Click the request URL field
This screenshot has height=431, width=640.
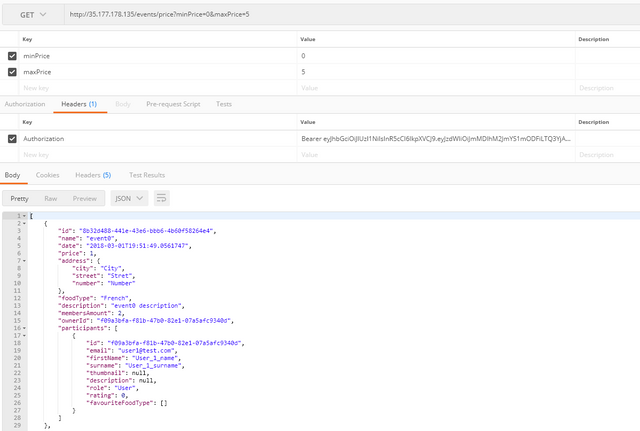(352, 15)
